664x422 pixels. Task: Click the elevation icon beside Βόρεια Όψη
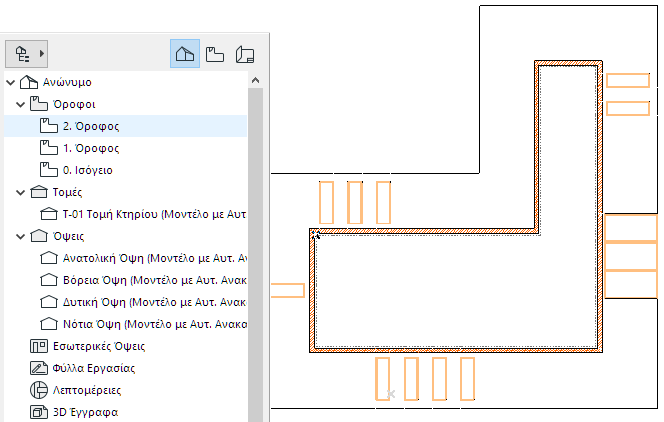(49, 280)
